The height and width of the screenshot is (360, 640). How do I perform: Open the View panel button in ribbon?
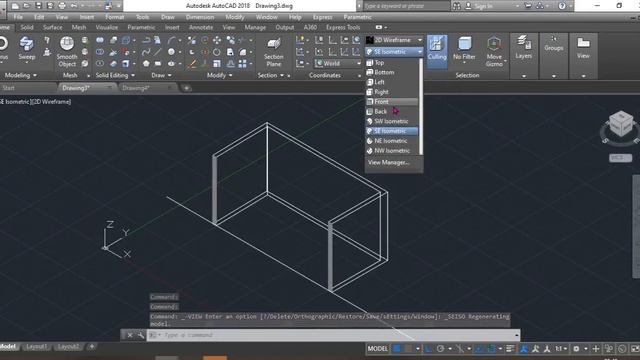[x=583, y=48]
